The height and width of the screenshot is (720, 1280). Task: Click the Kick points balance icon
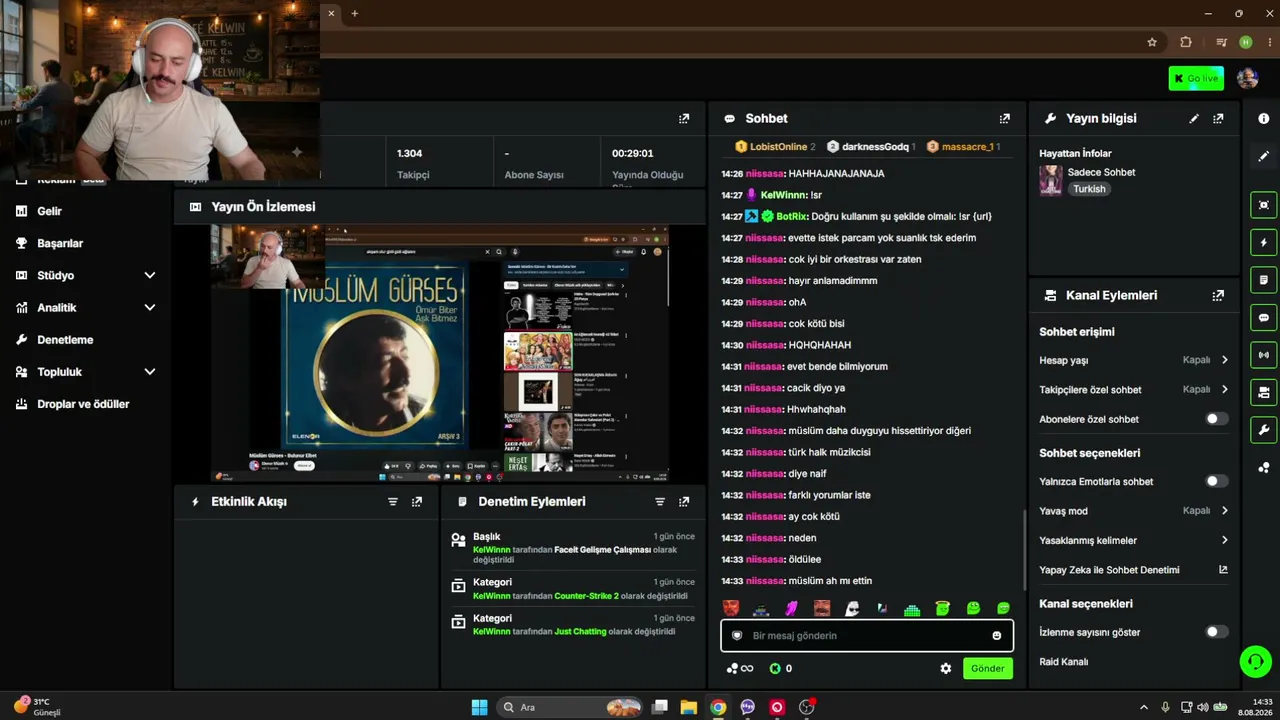(x=774, y=668)
